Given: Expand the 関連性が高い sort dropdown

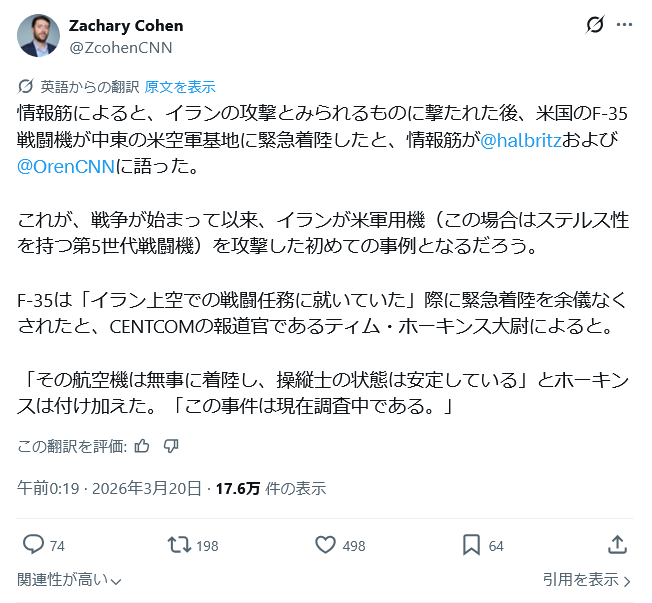Looking at the screenshot, I should 70,580.
